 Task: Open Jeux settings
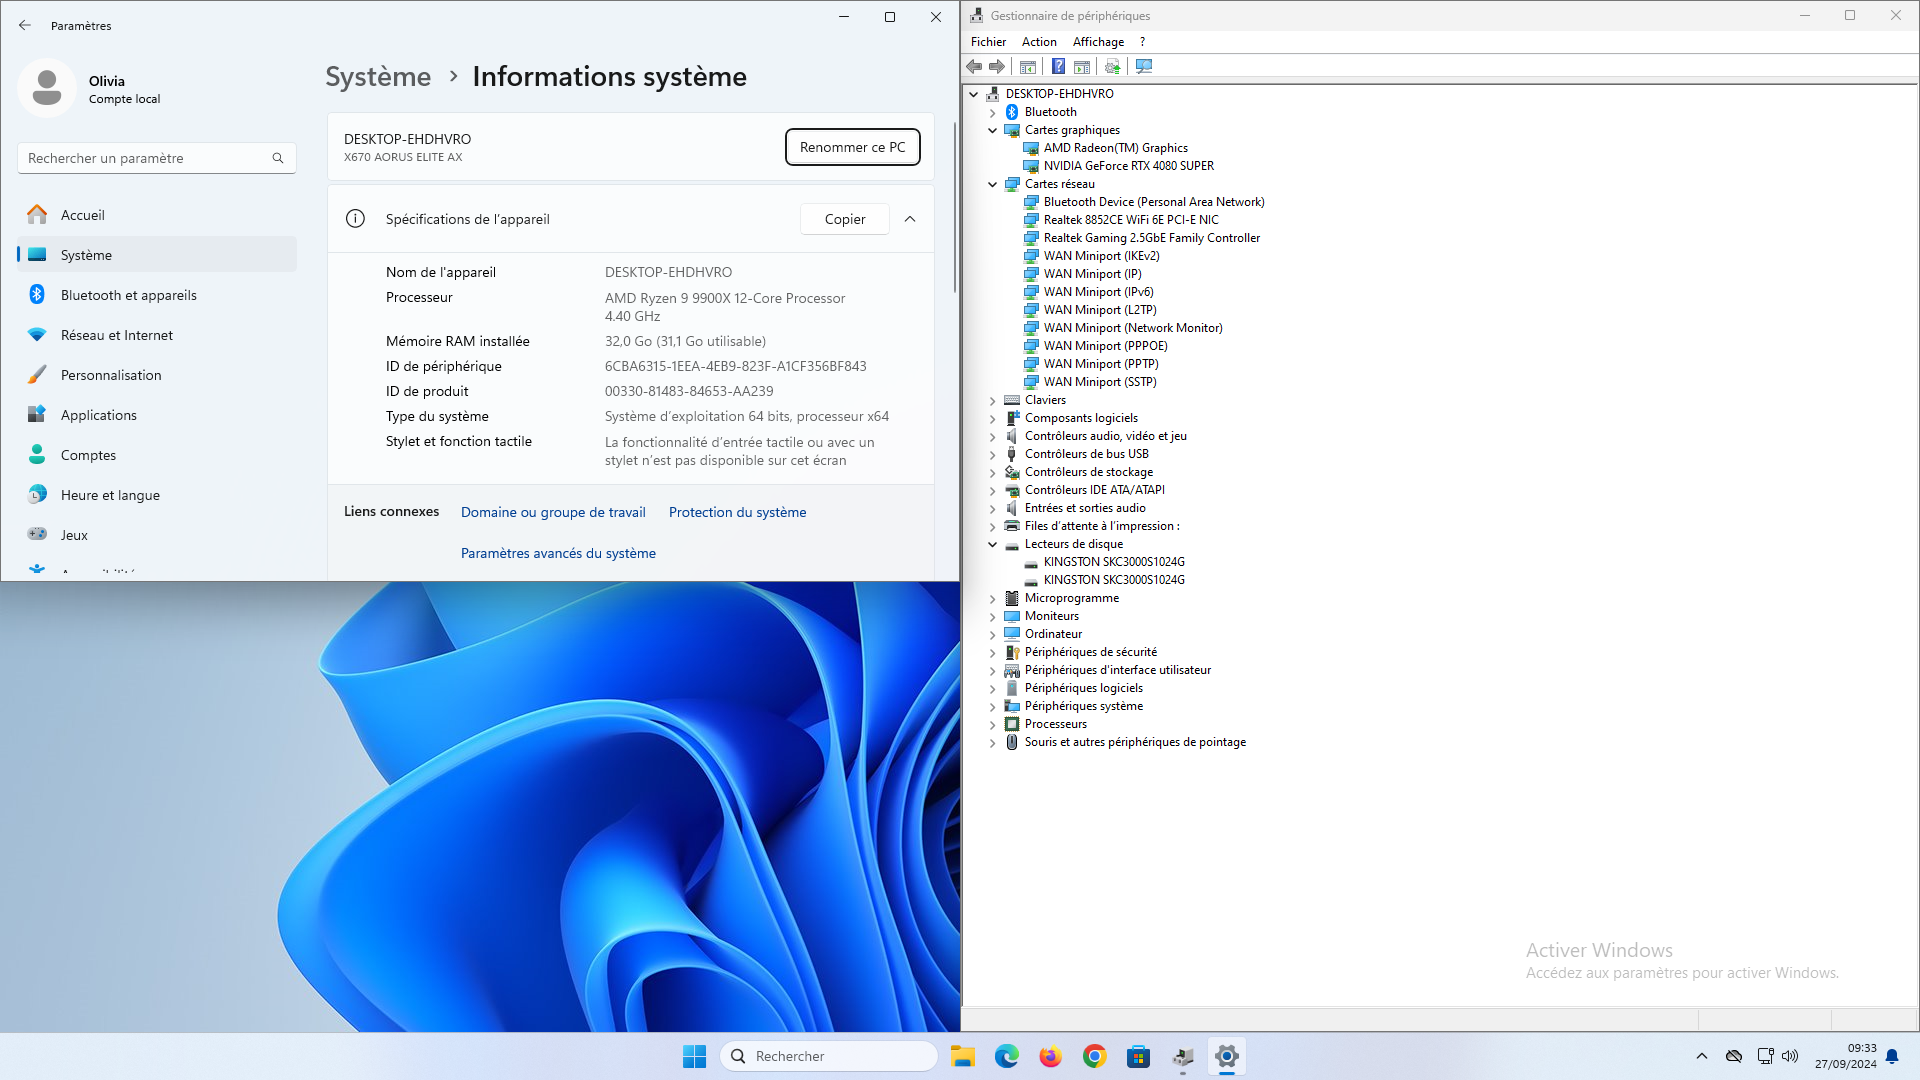[157, 535]
